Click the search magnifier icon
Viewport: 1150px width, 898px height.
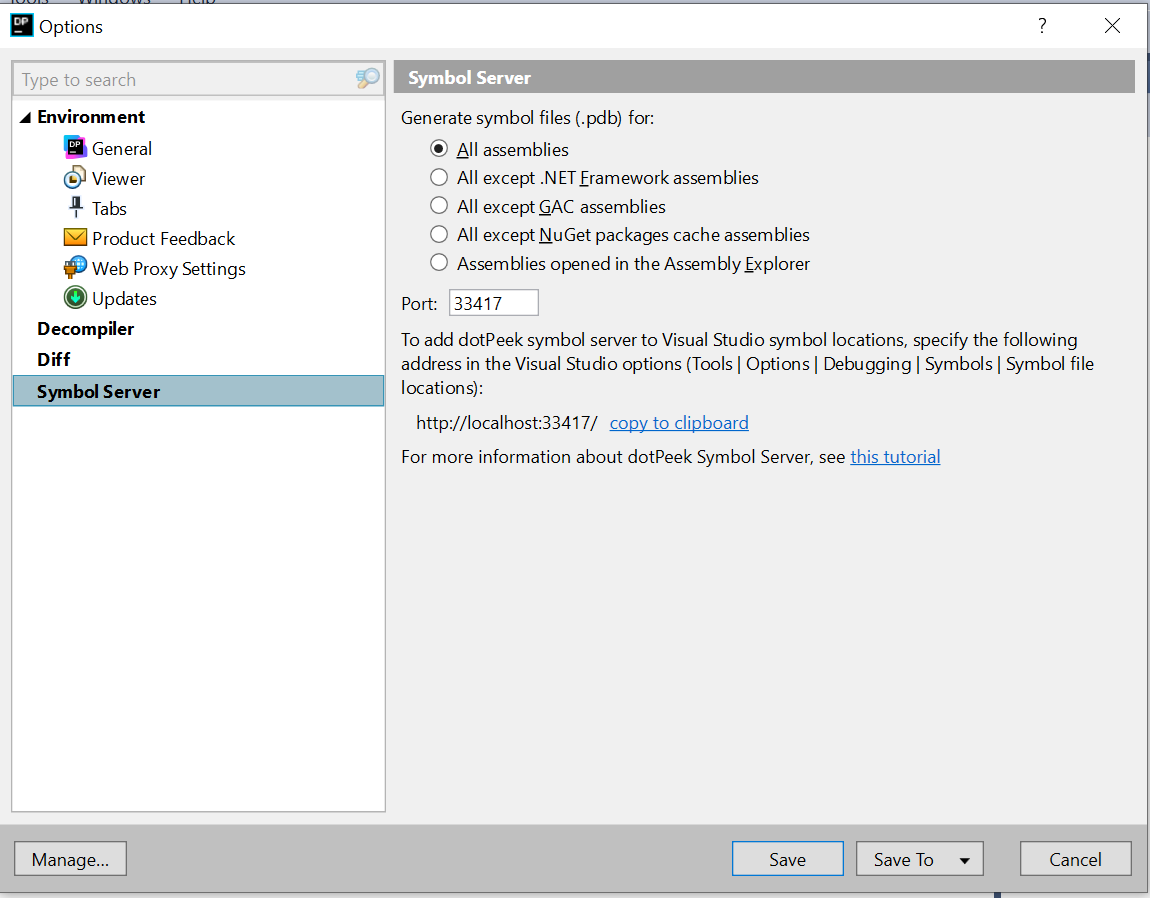tap(367, 79)
